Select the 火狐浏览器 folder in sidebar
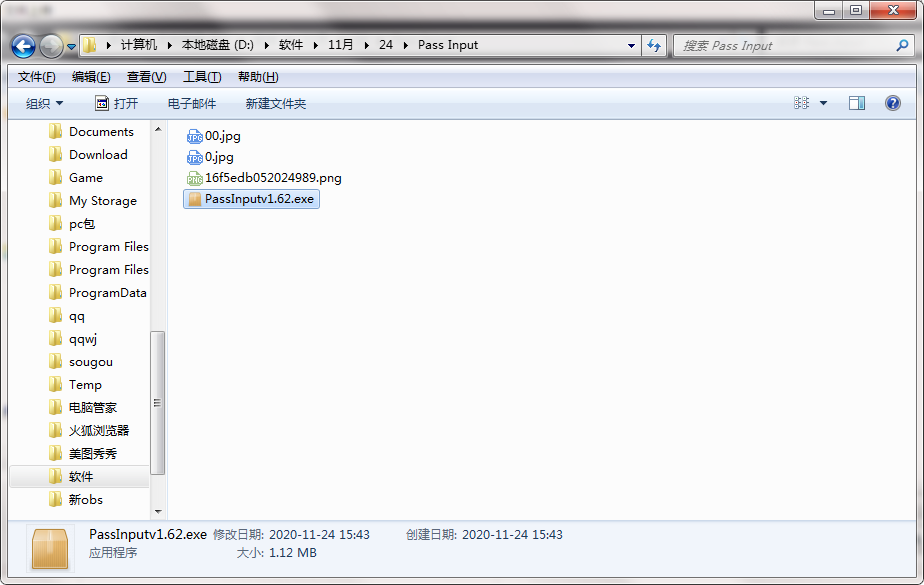This screenshot has width=924, height=585. pos(99,431)
